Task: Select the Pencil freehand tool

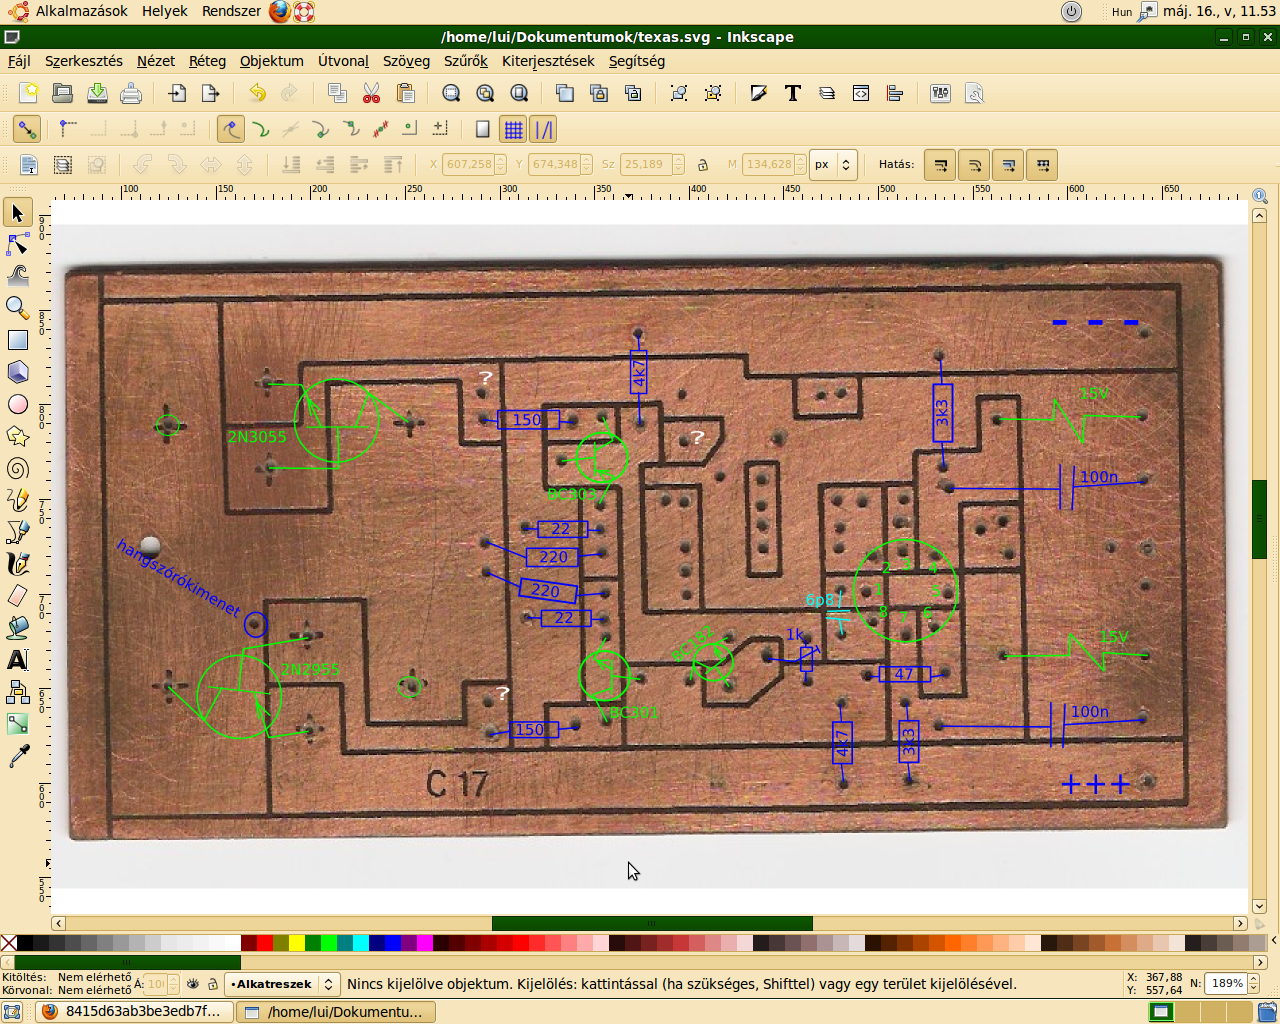Action: click(17, 500)
